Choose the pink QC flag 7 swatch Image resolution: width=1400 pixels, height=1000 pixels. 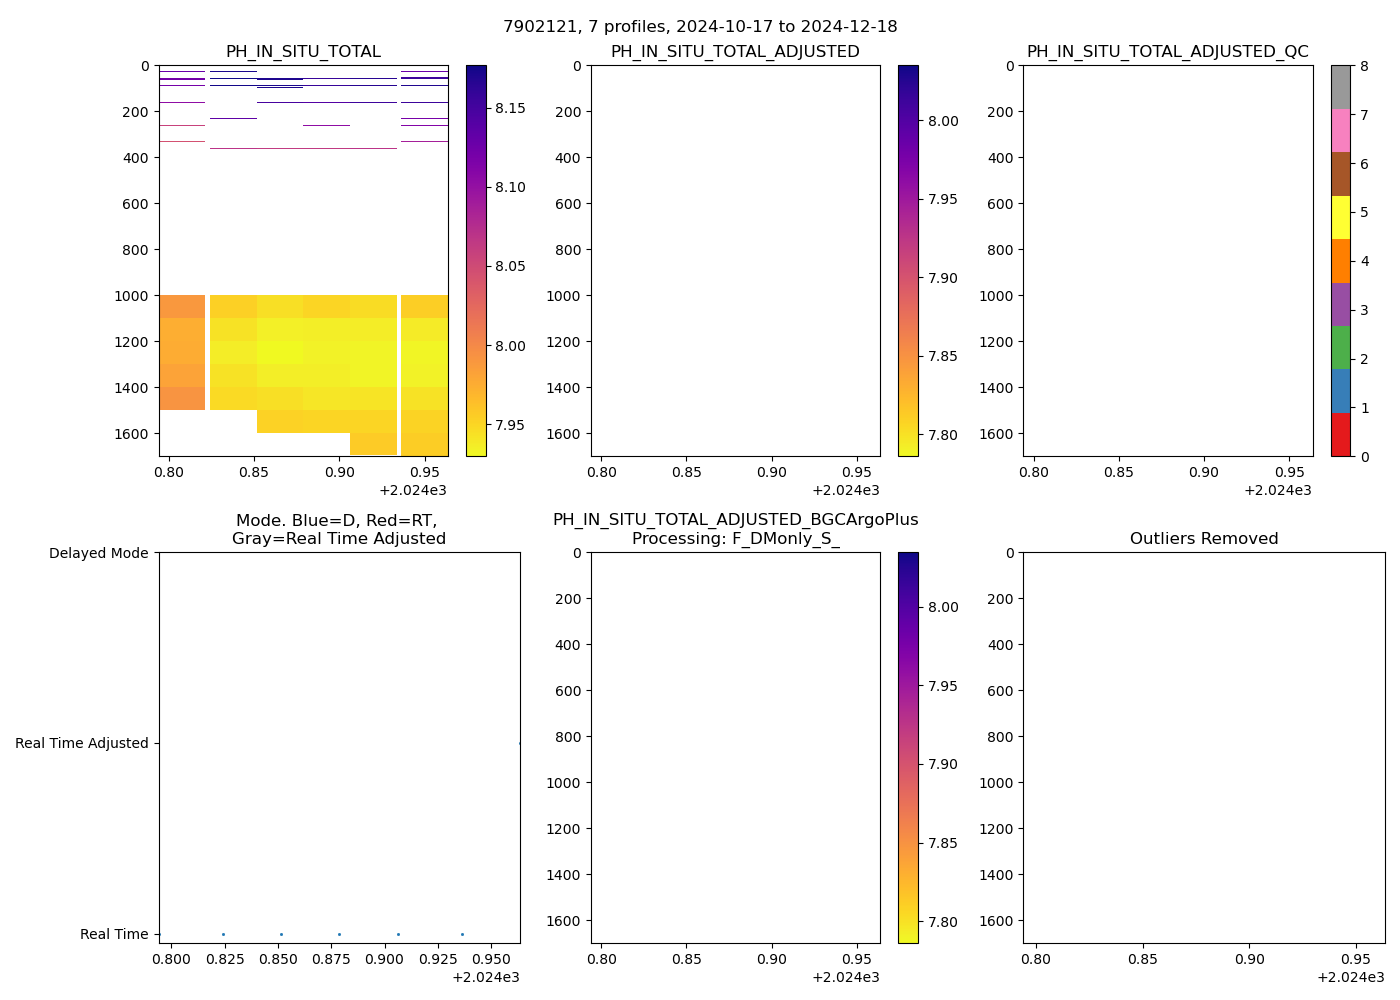coord(1340,130)
